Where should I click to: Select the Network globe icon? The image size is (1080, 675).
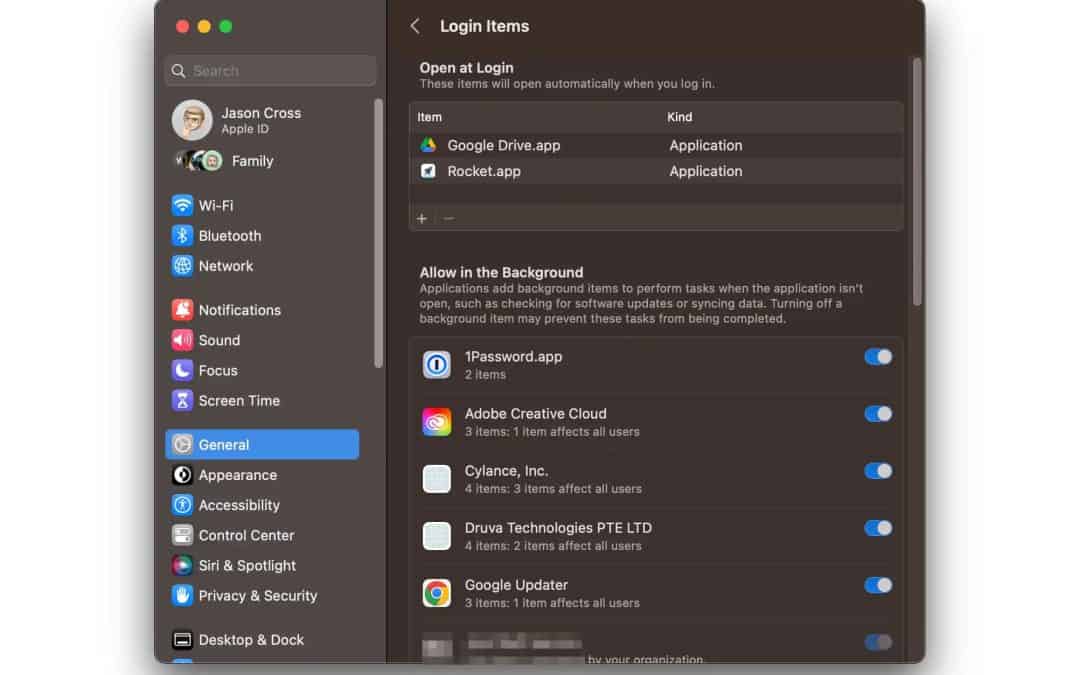pyautogui.click(x=182, y=266)
